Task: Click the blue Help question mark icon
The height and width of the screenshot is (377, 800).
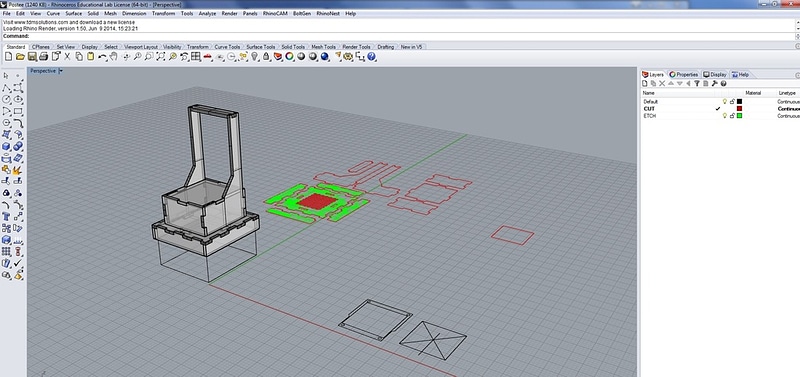Action: [x=371, y=57]
